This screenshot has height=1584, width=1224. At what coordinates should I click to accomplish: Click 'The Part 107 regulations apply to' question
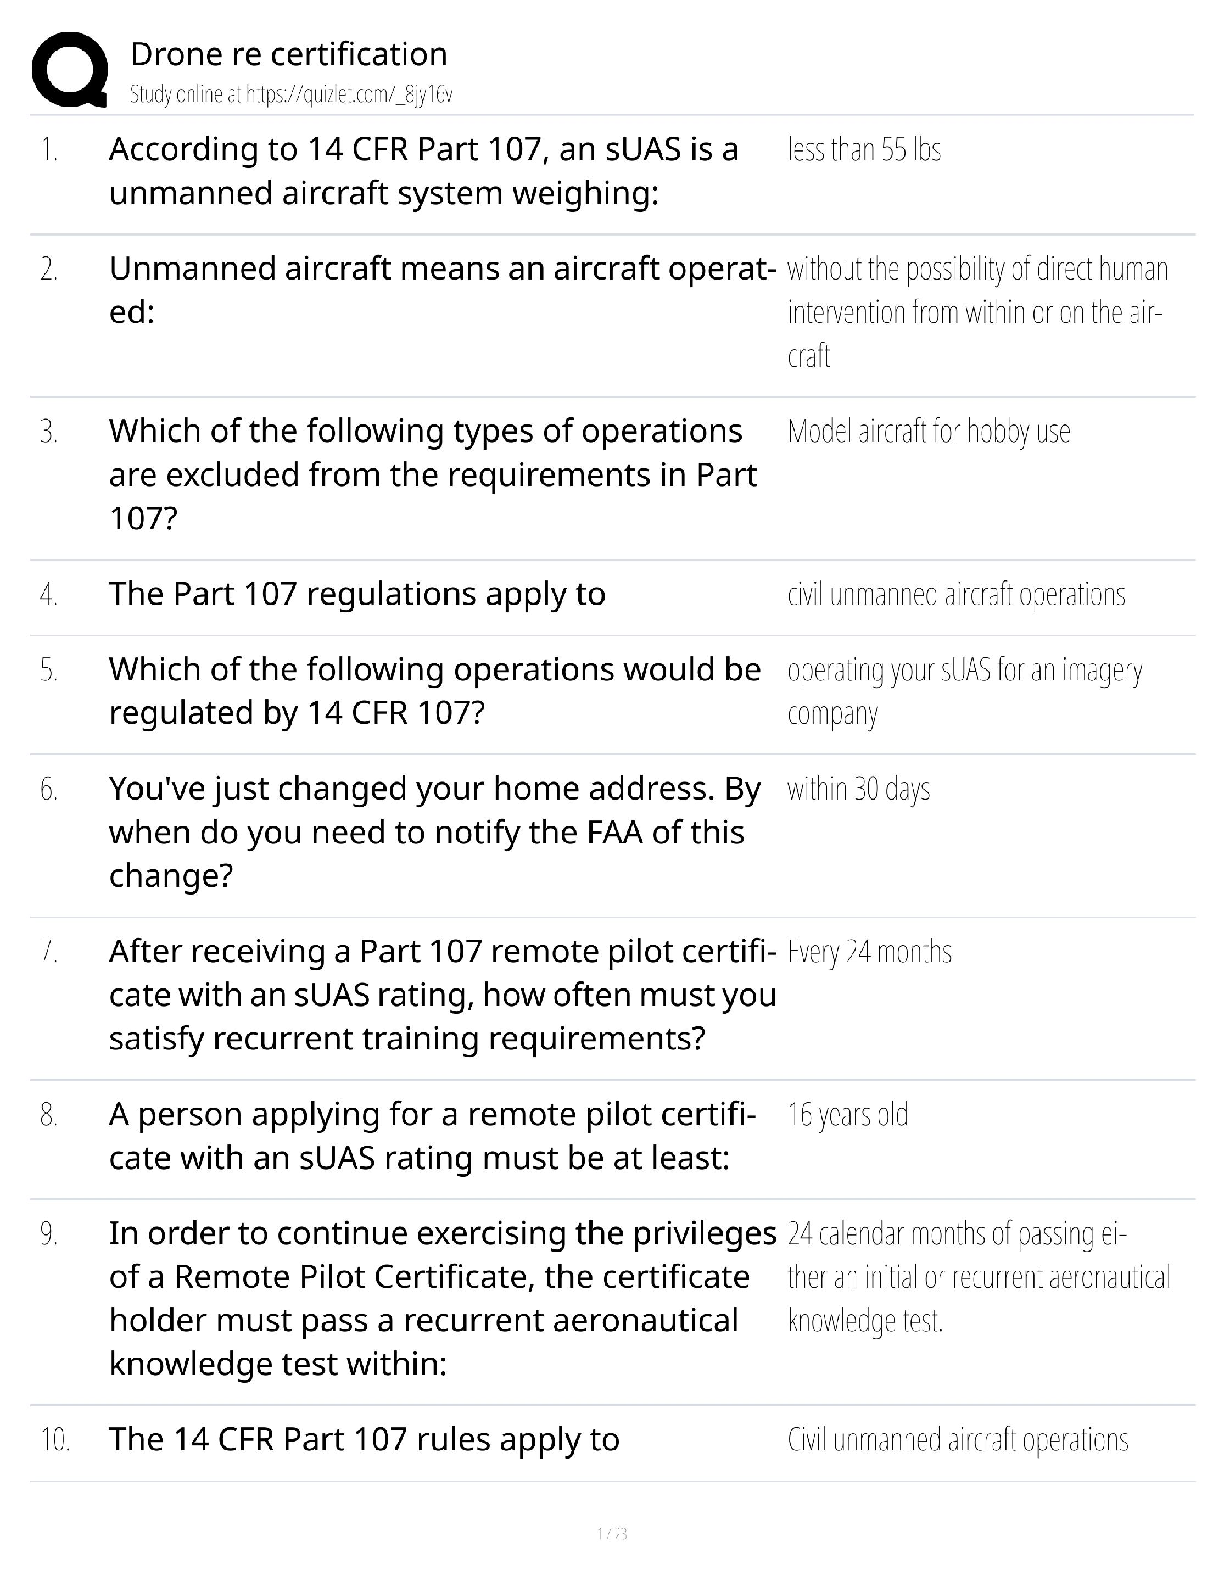[x=357, y=594]
